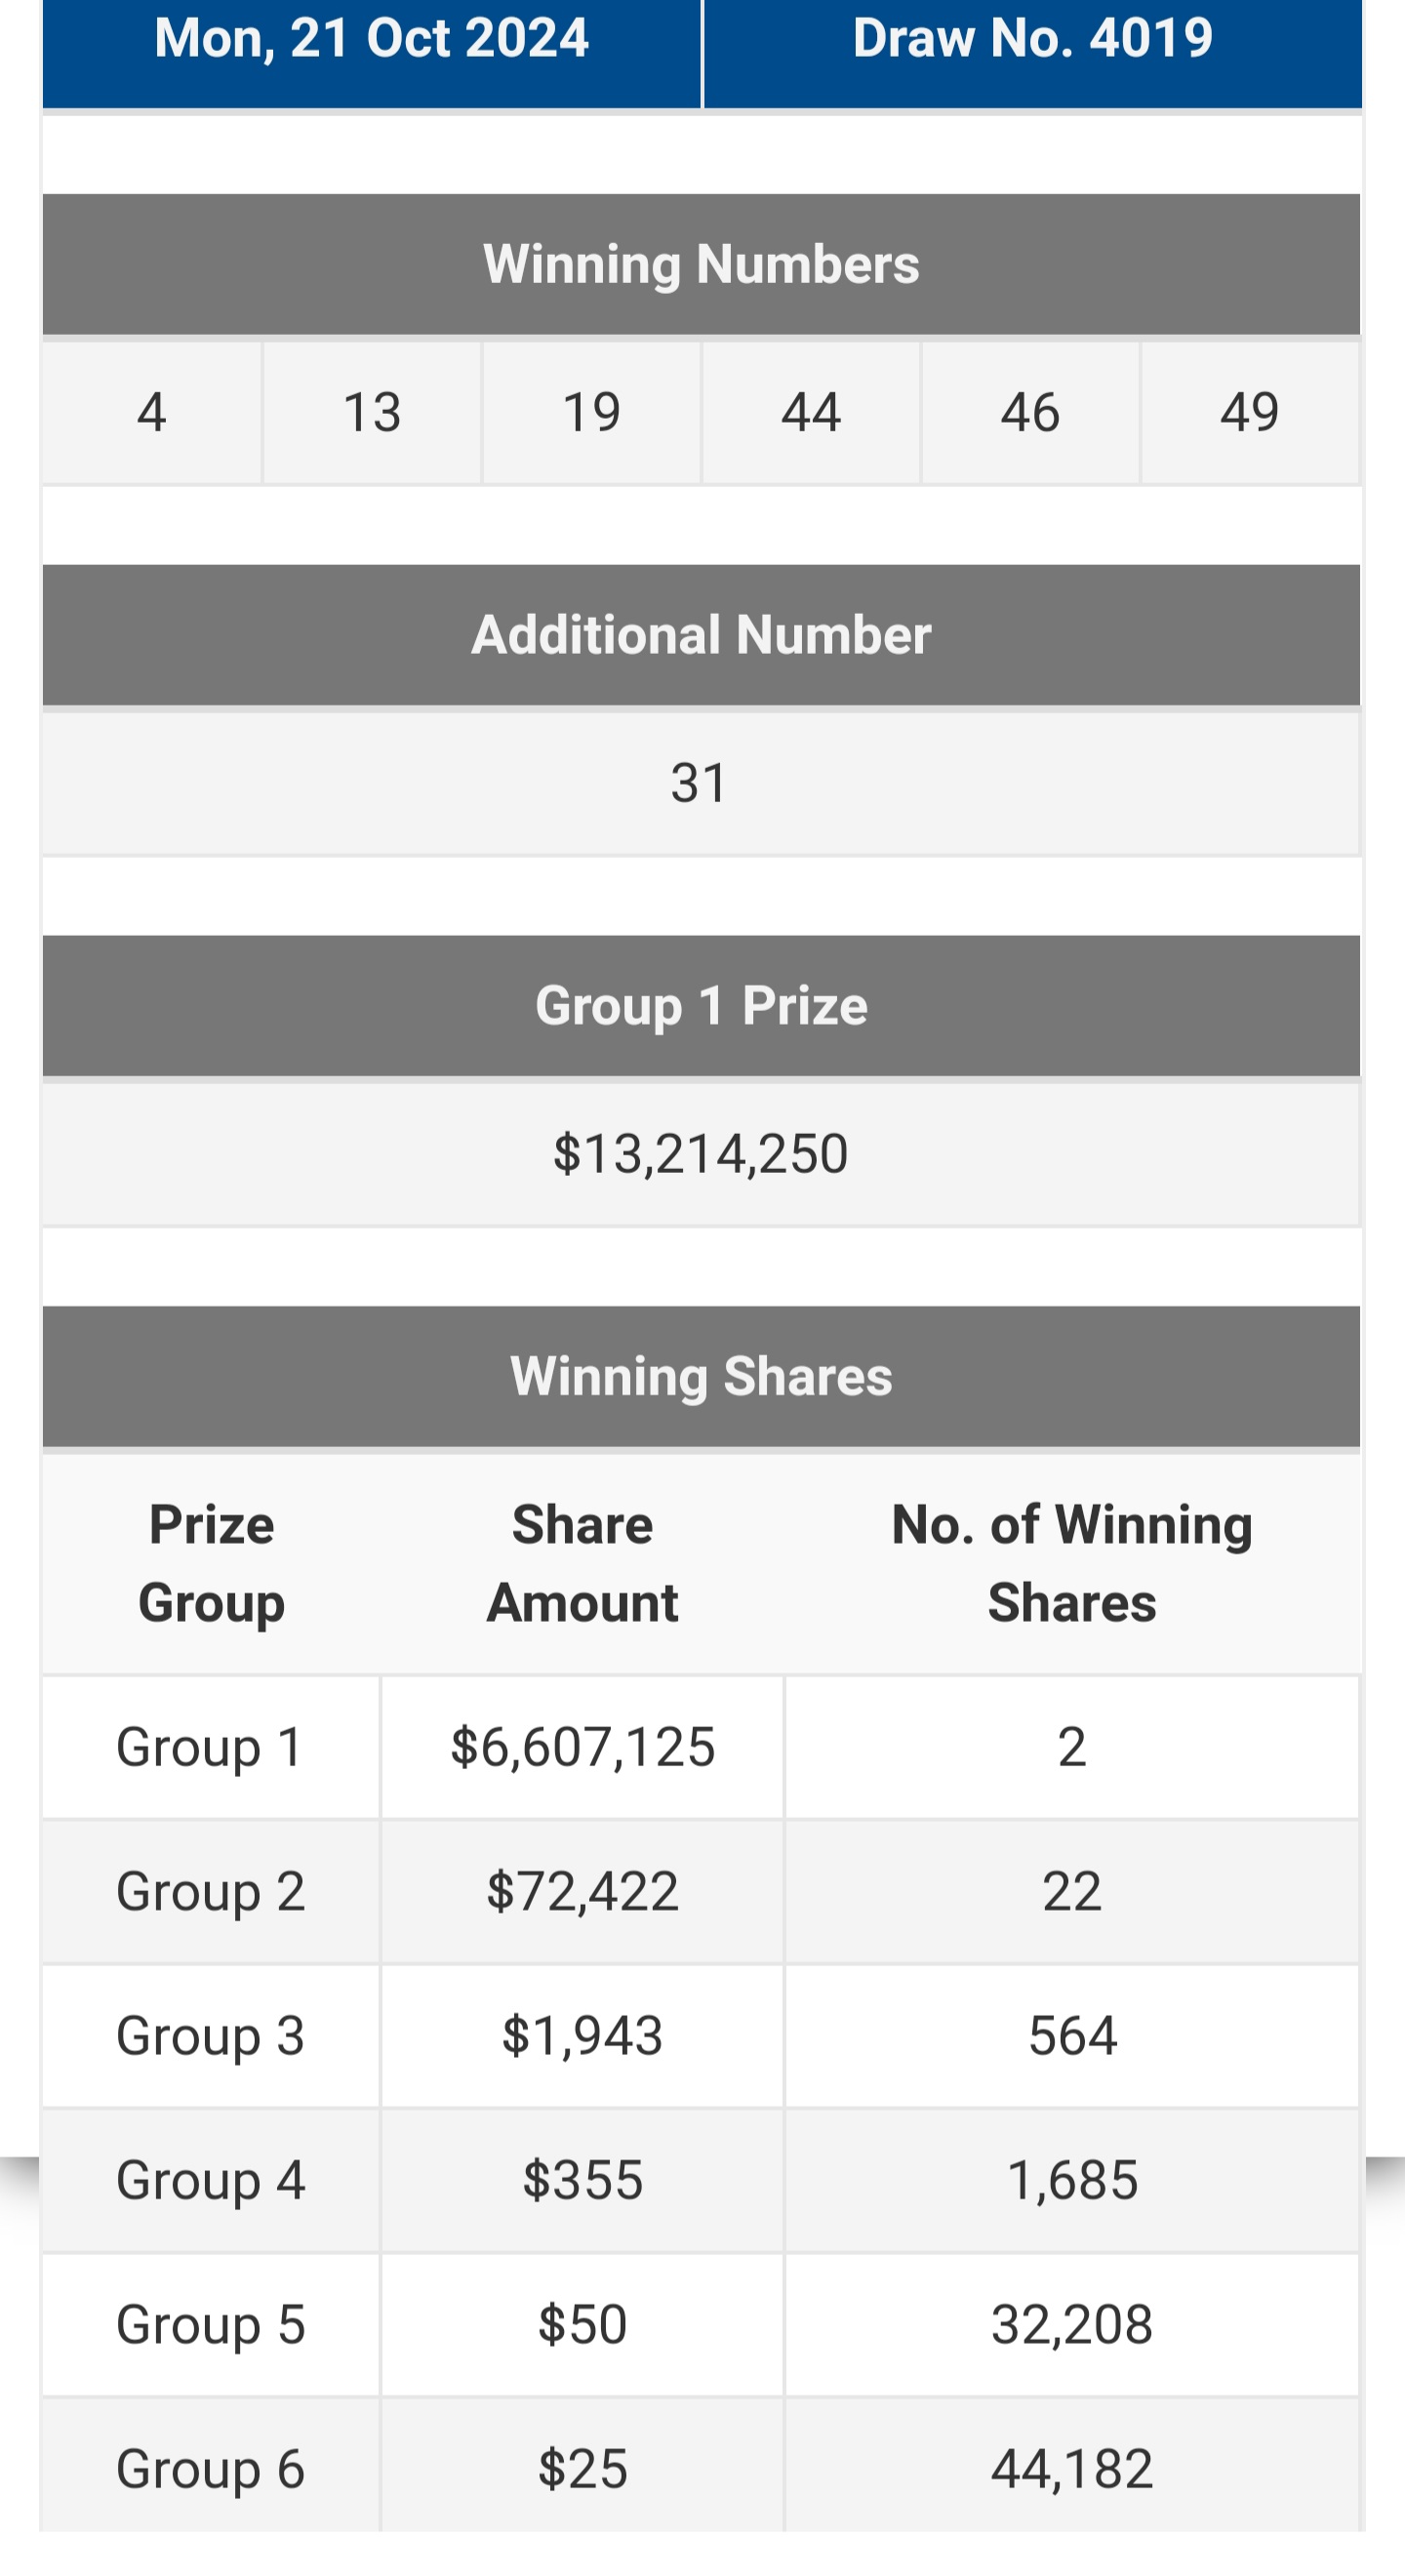This screenshot has width=1405, height=2576.
Task: Click the Group 1 Prize header
Action: (x=701, y=1006)
